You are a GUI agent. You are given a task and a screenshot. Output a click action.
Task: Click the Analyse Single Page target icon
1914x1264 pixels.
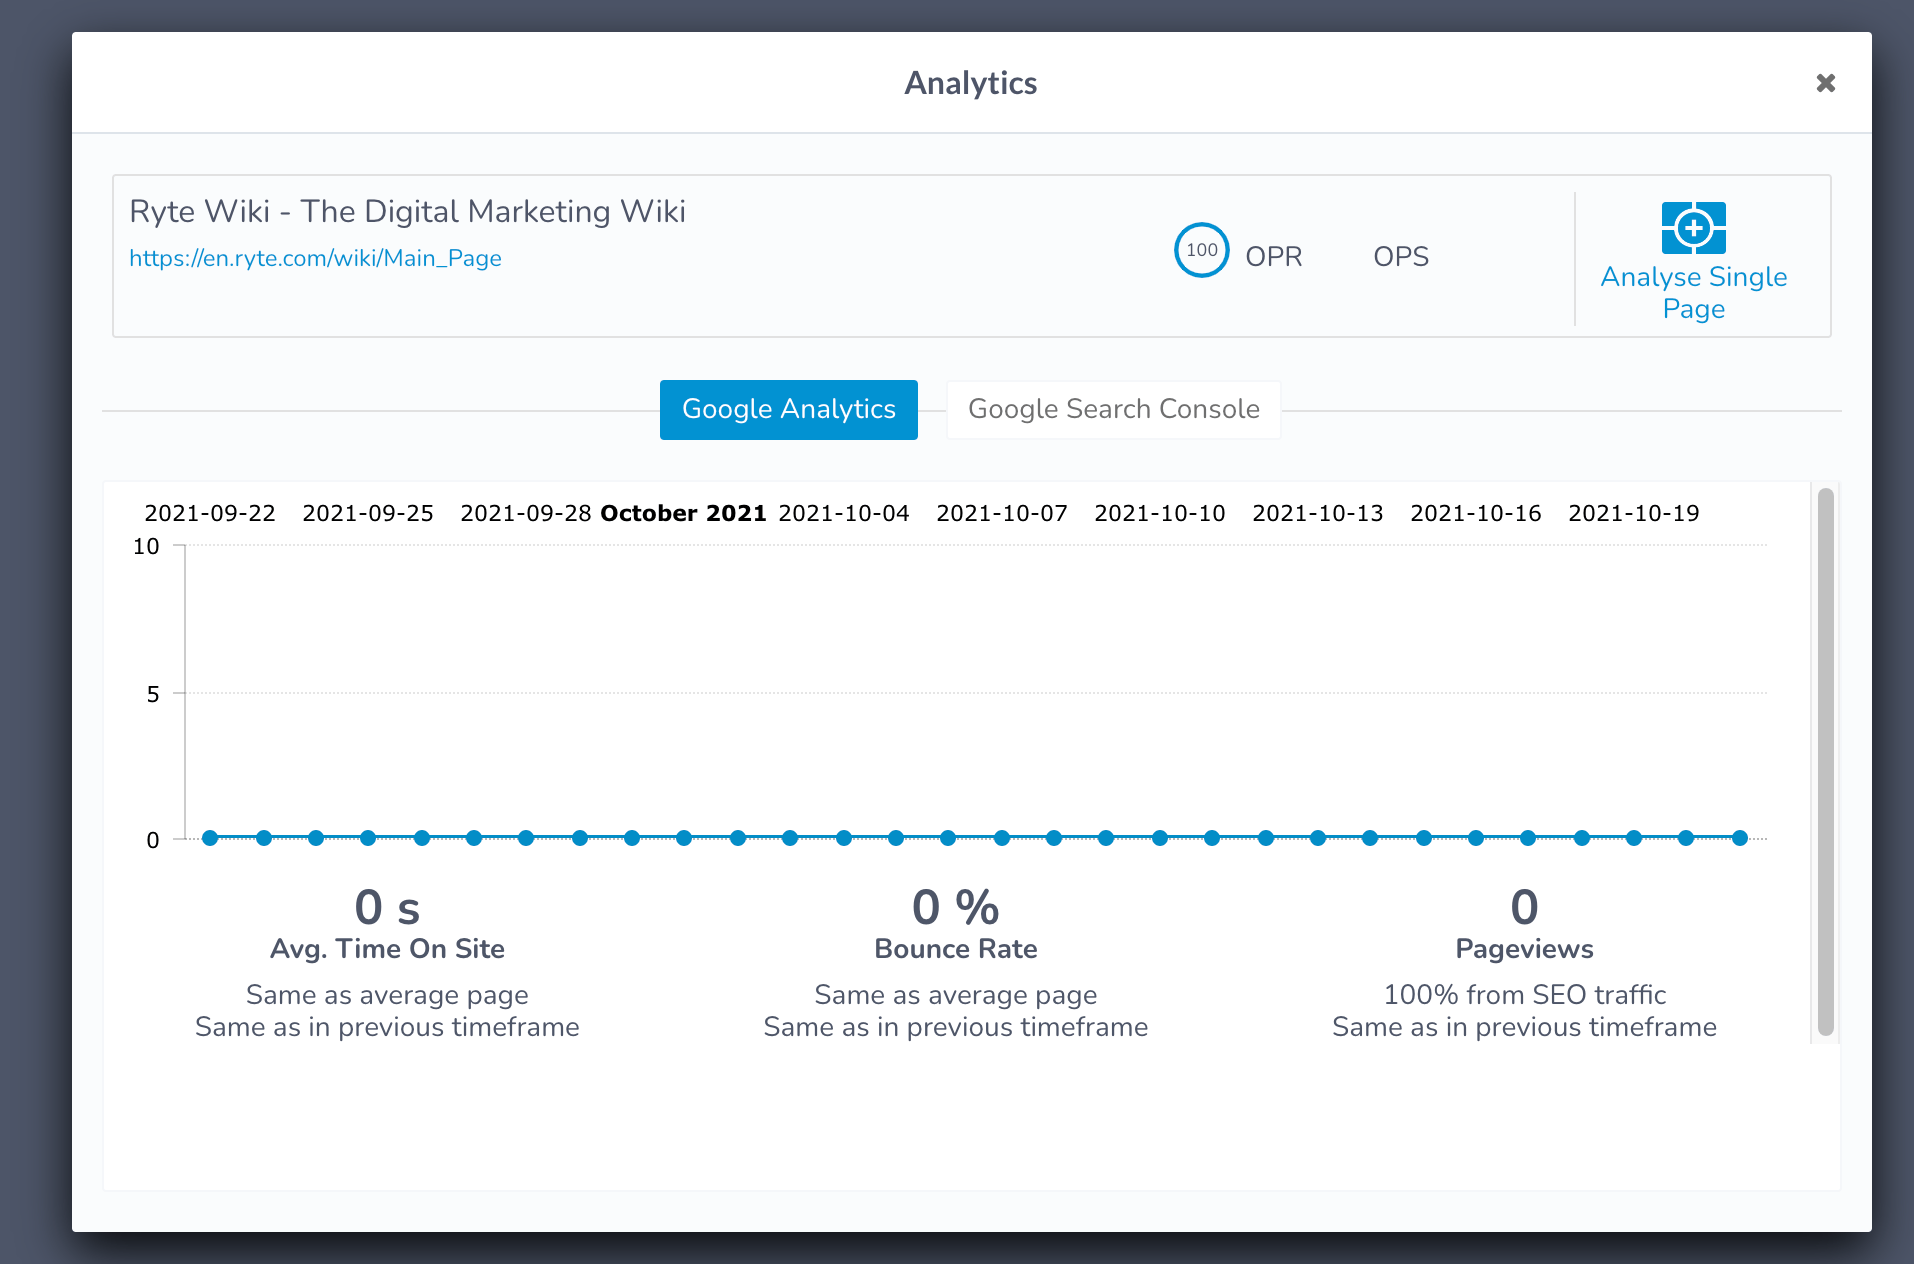click(x=1693, y=228)
